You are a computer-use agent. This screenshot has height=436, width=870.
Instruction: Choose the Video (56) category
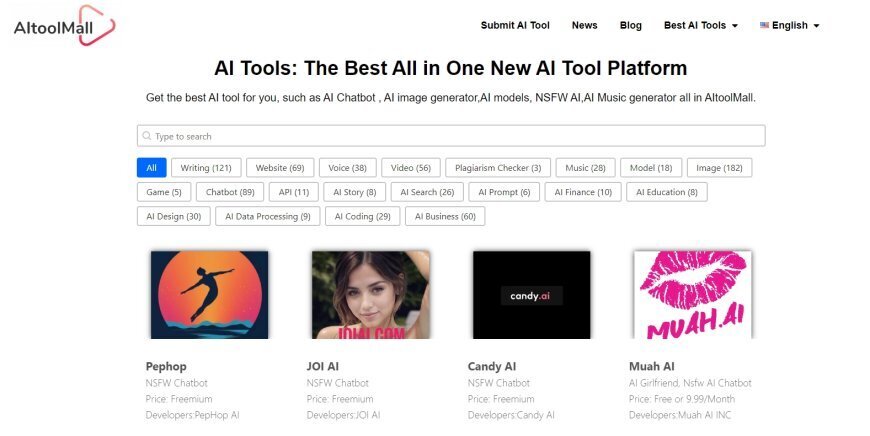410,168
